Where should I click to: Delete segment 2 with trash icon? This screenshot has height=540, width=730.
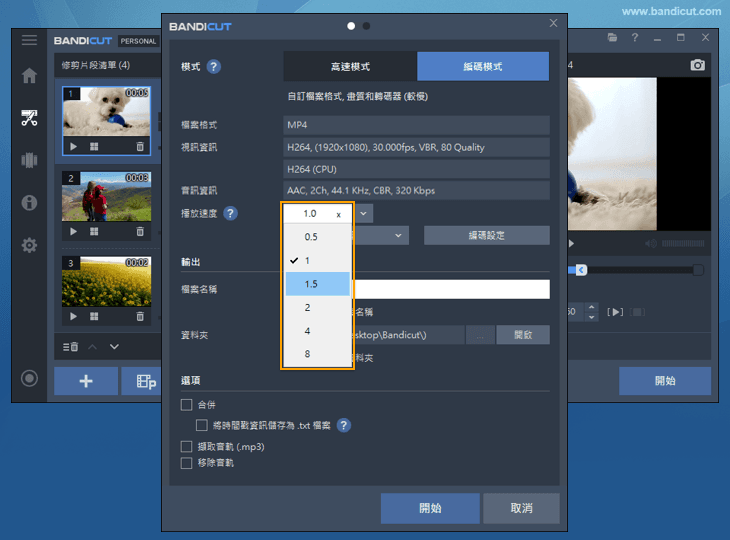[x=140, y=231]
